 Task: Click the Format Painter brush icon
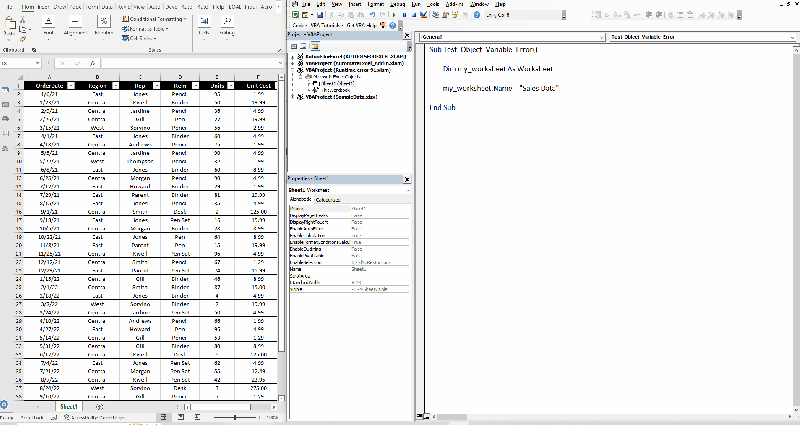coord(22,39)
